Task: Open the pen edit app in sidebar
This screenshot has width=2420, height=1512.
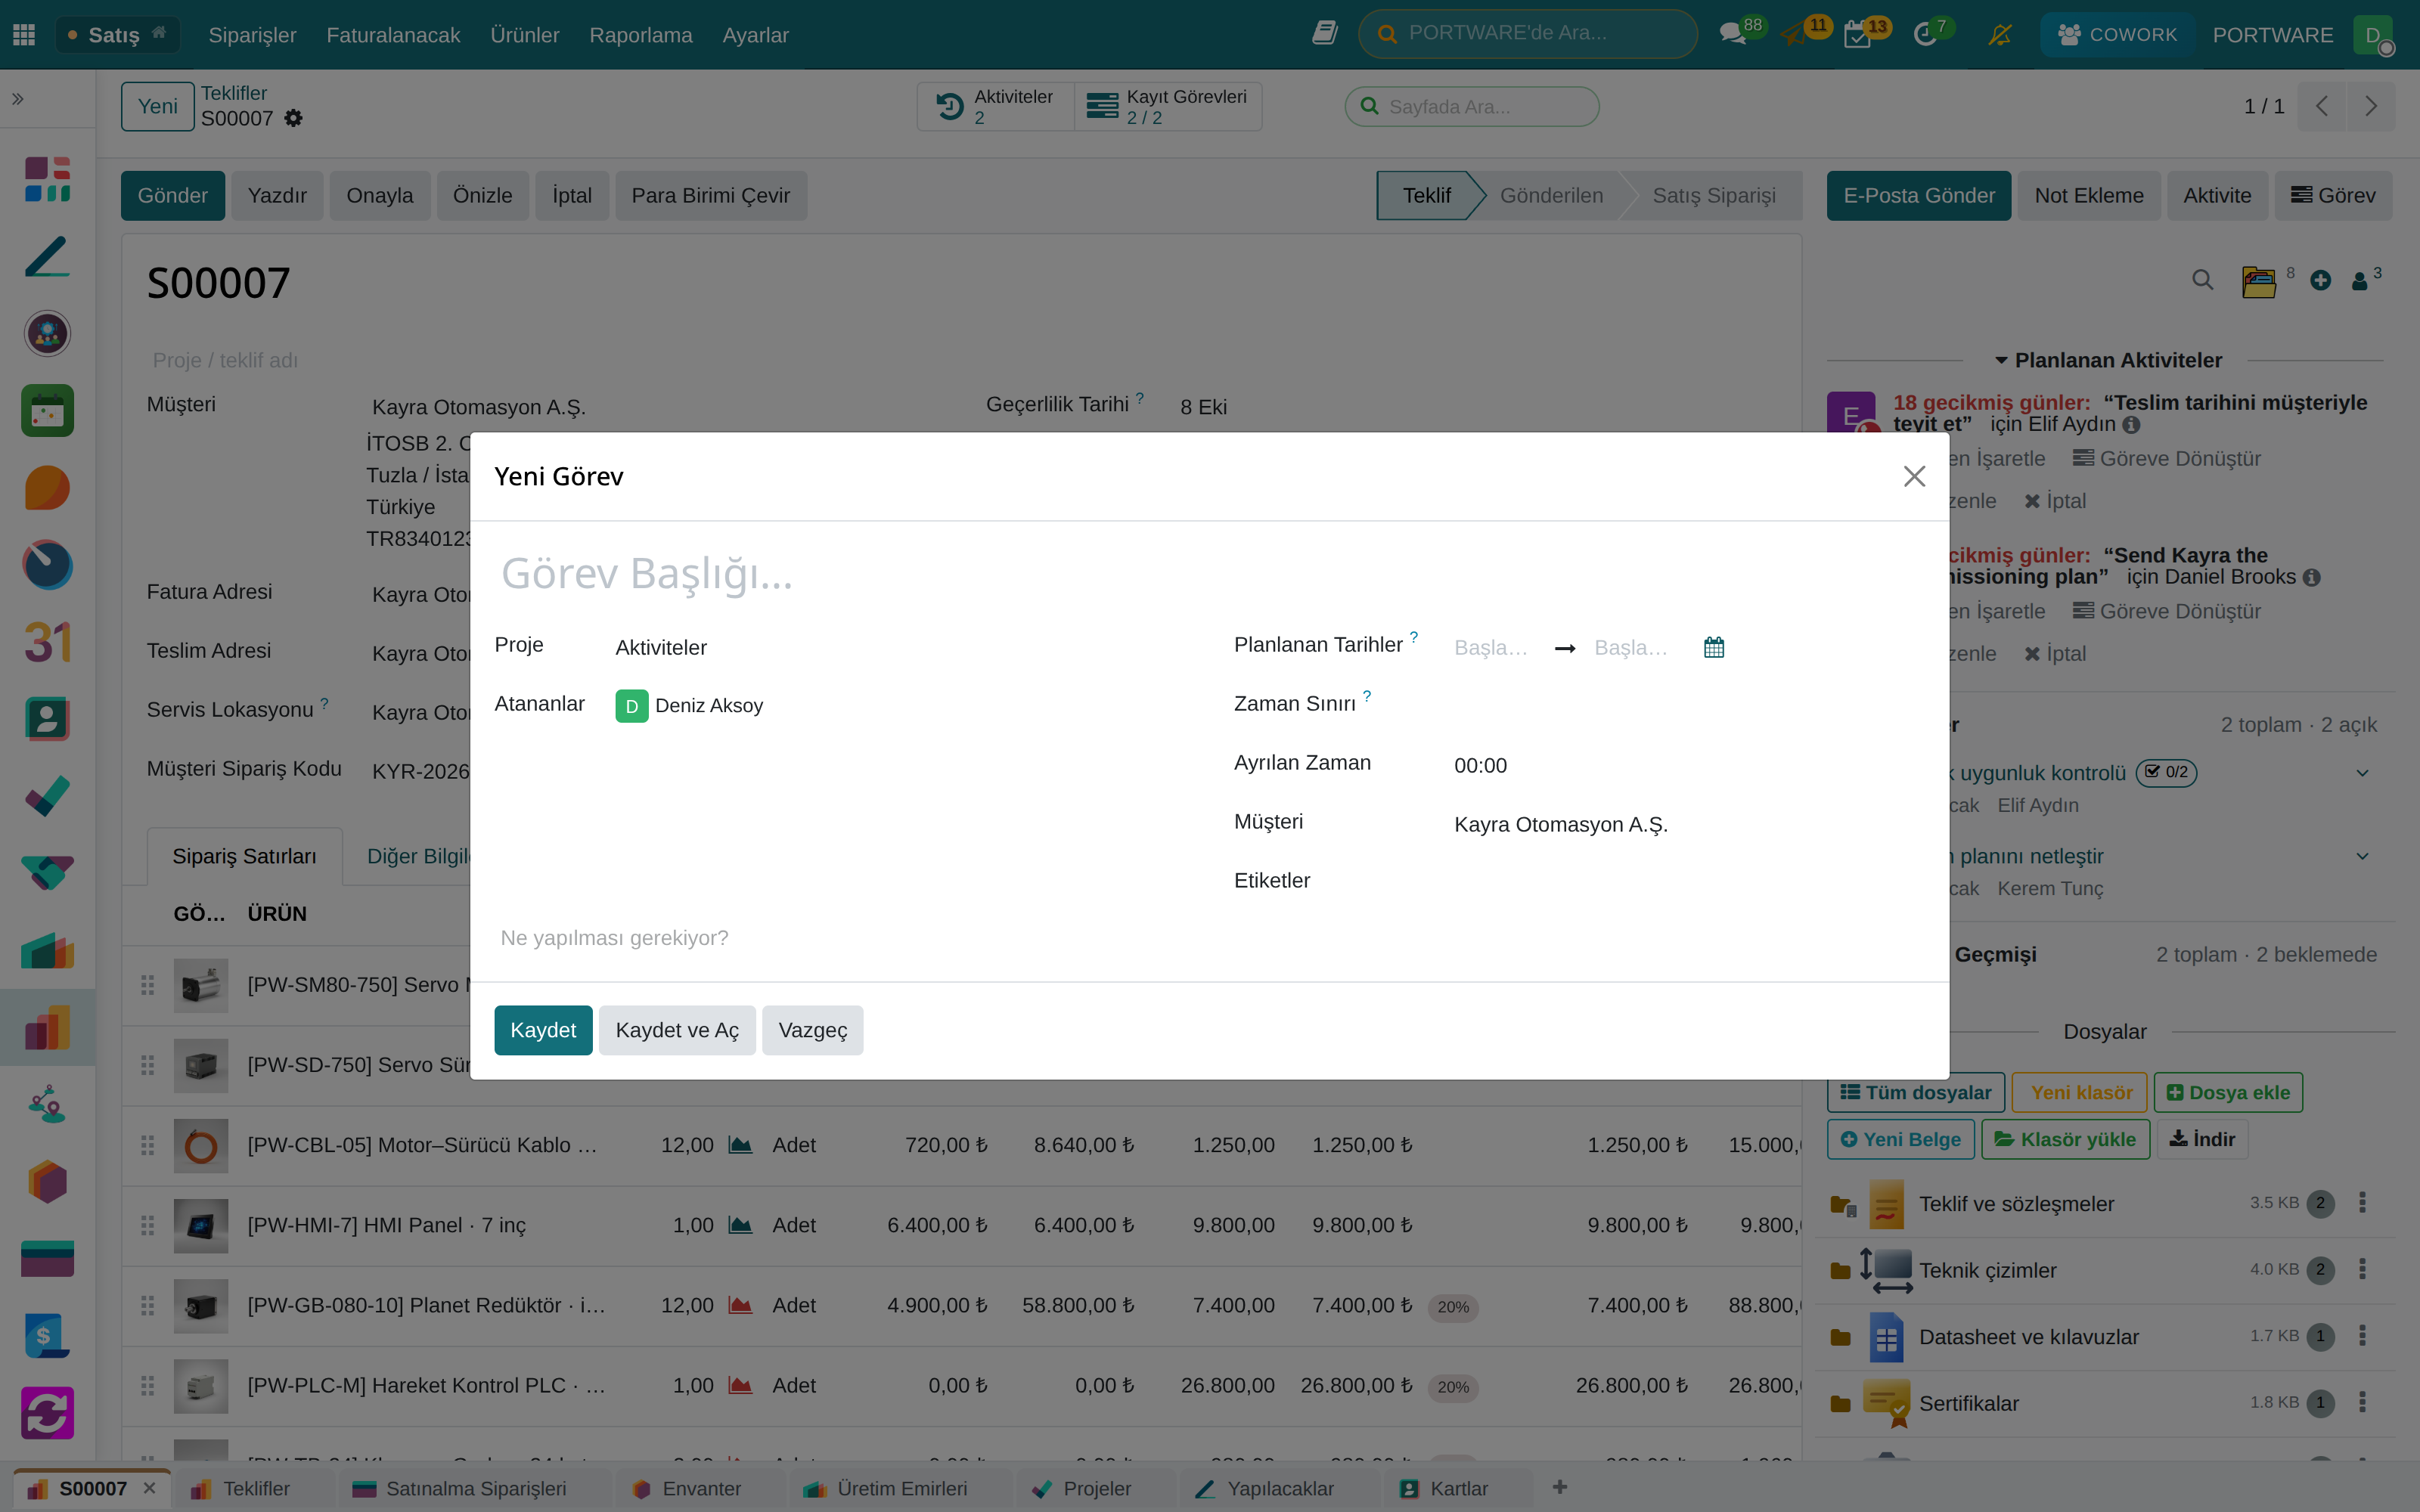Action: point(47,257)
